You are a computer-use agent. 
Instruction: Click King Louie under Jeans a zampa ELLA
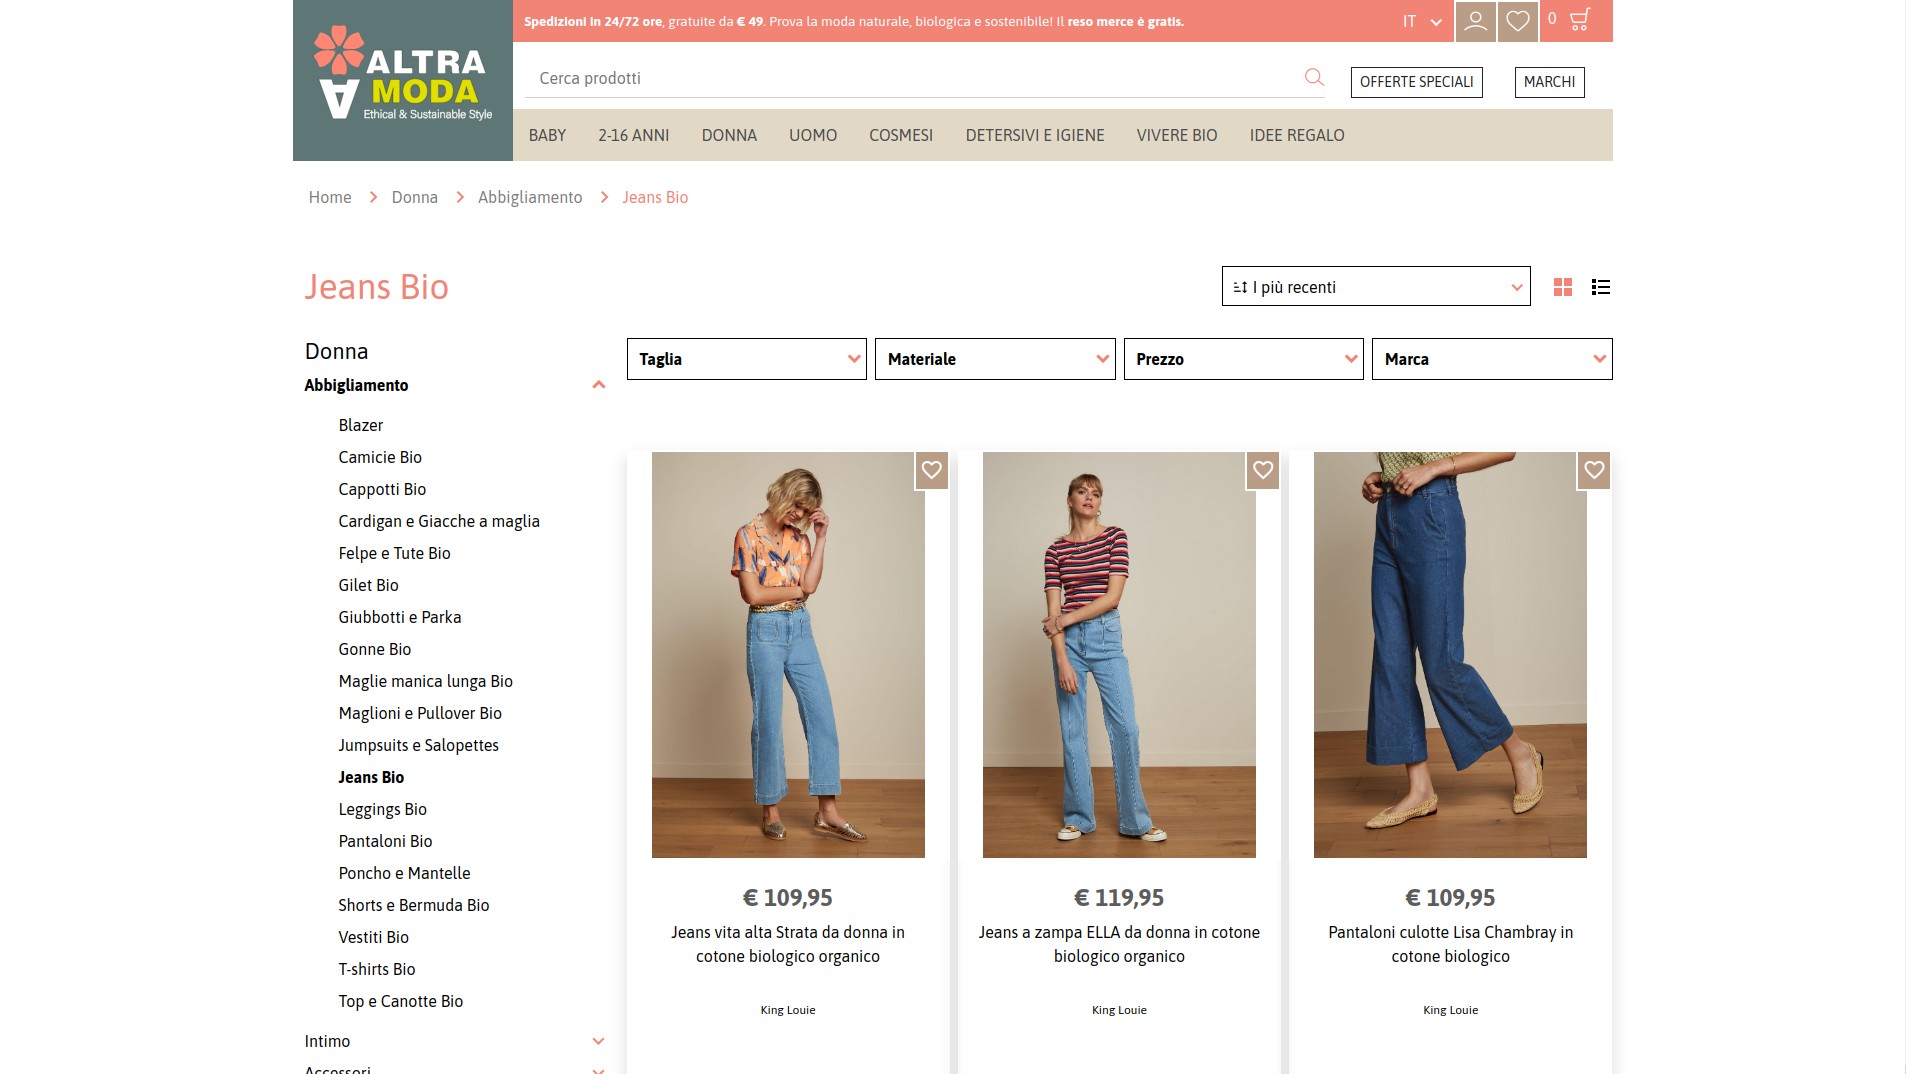[1119, 1010]
